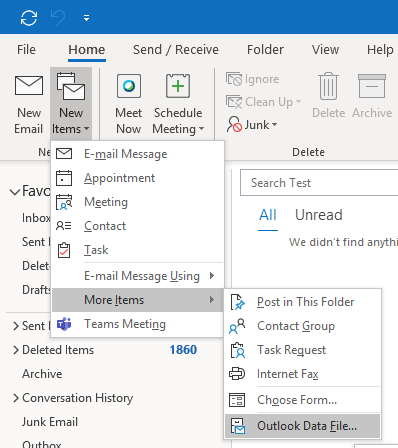Expand the Deleted Items folder

[15, 350]
